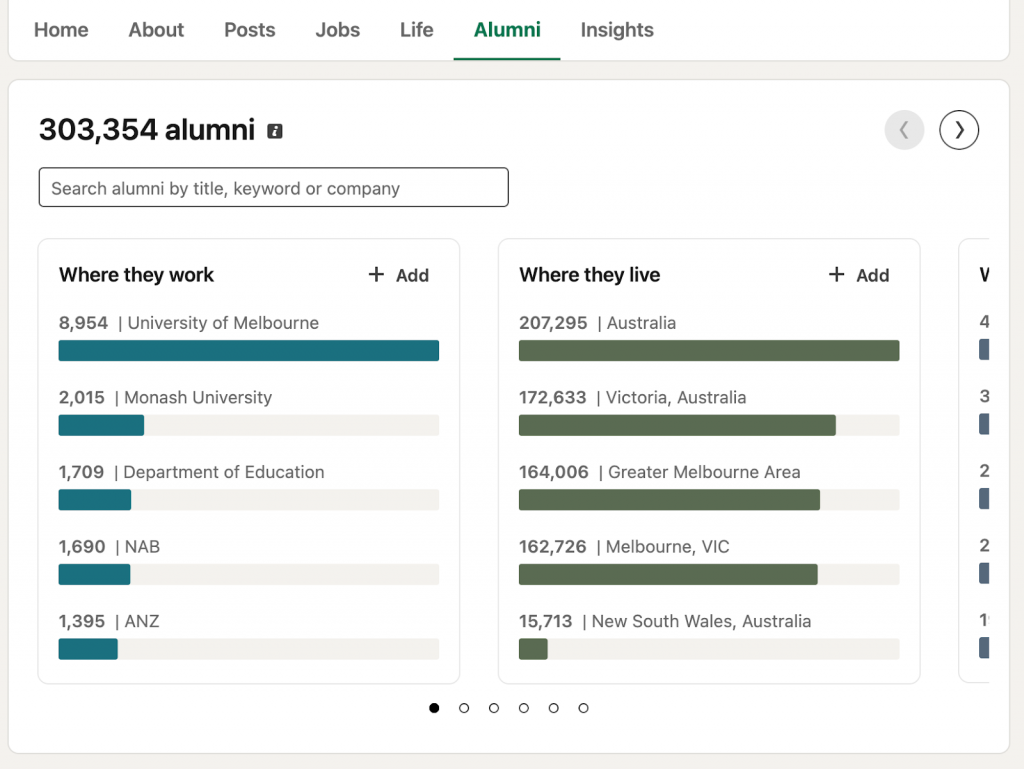The image size is (1024, 769).
Task: Click the left navigation arrow
Action: (904, 130)
